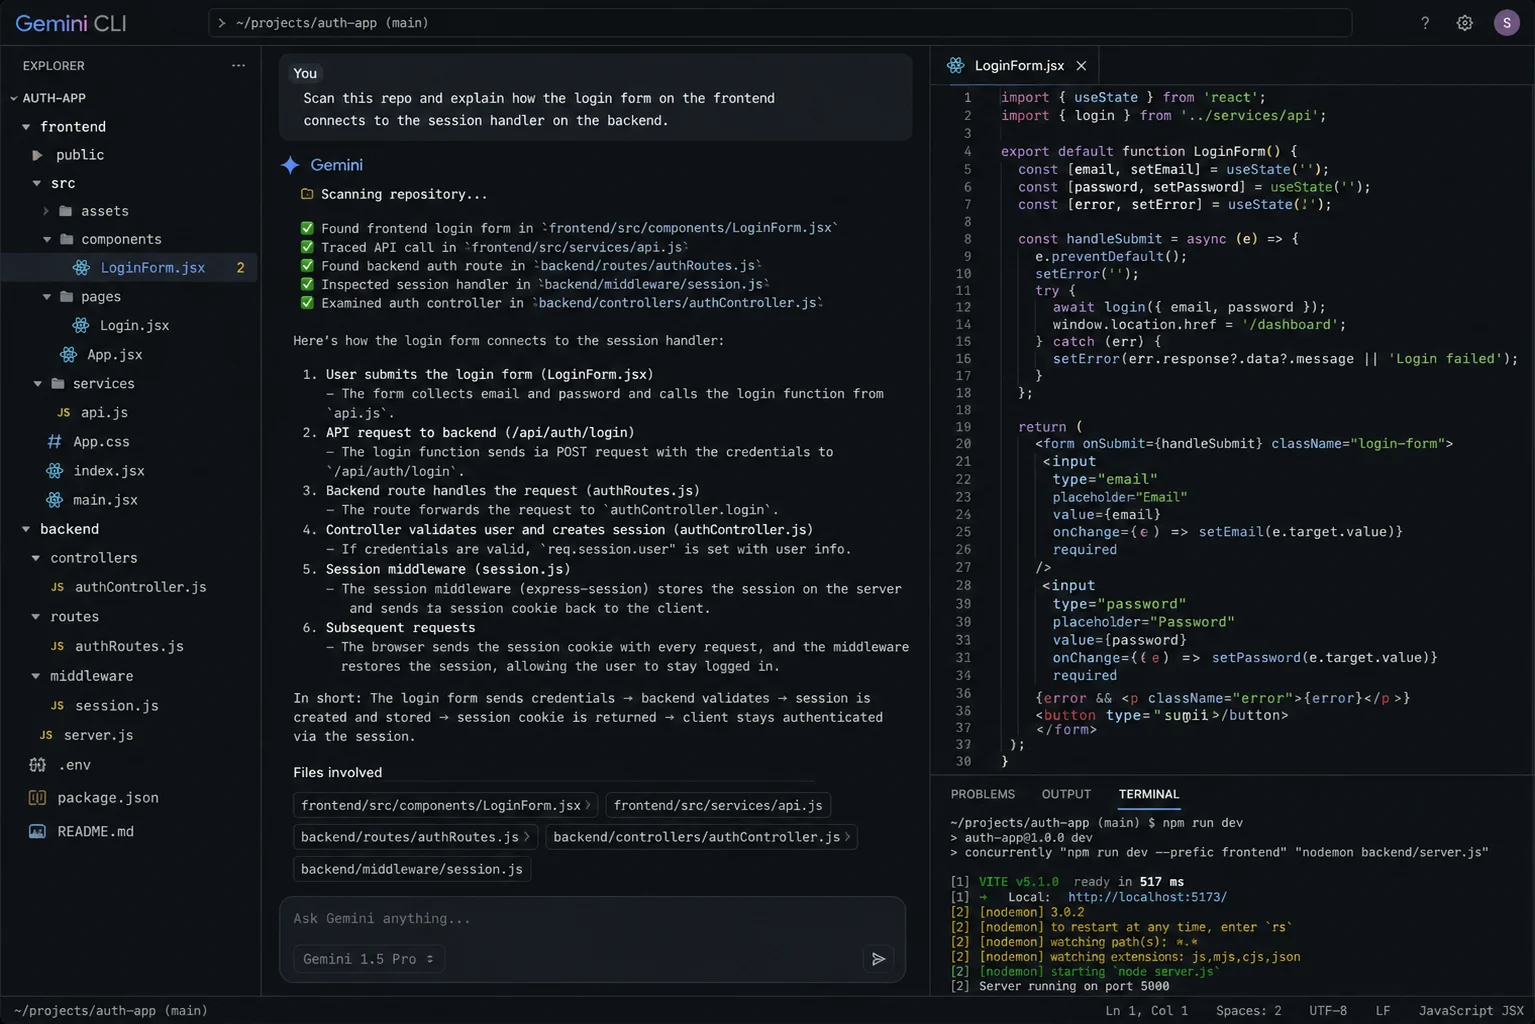Click the gear icon beside .env
Viewport: 1535px width, 1024px height.
coord(37,765)
